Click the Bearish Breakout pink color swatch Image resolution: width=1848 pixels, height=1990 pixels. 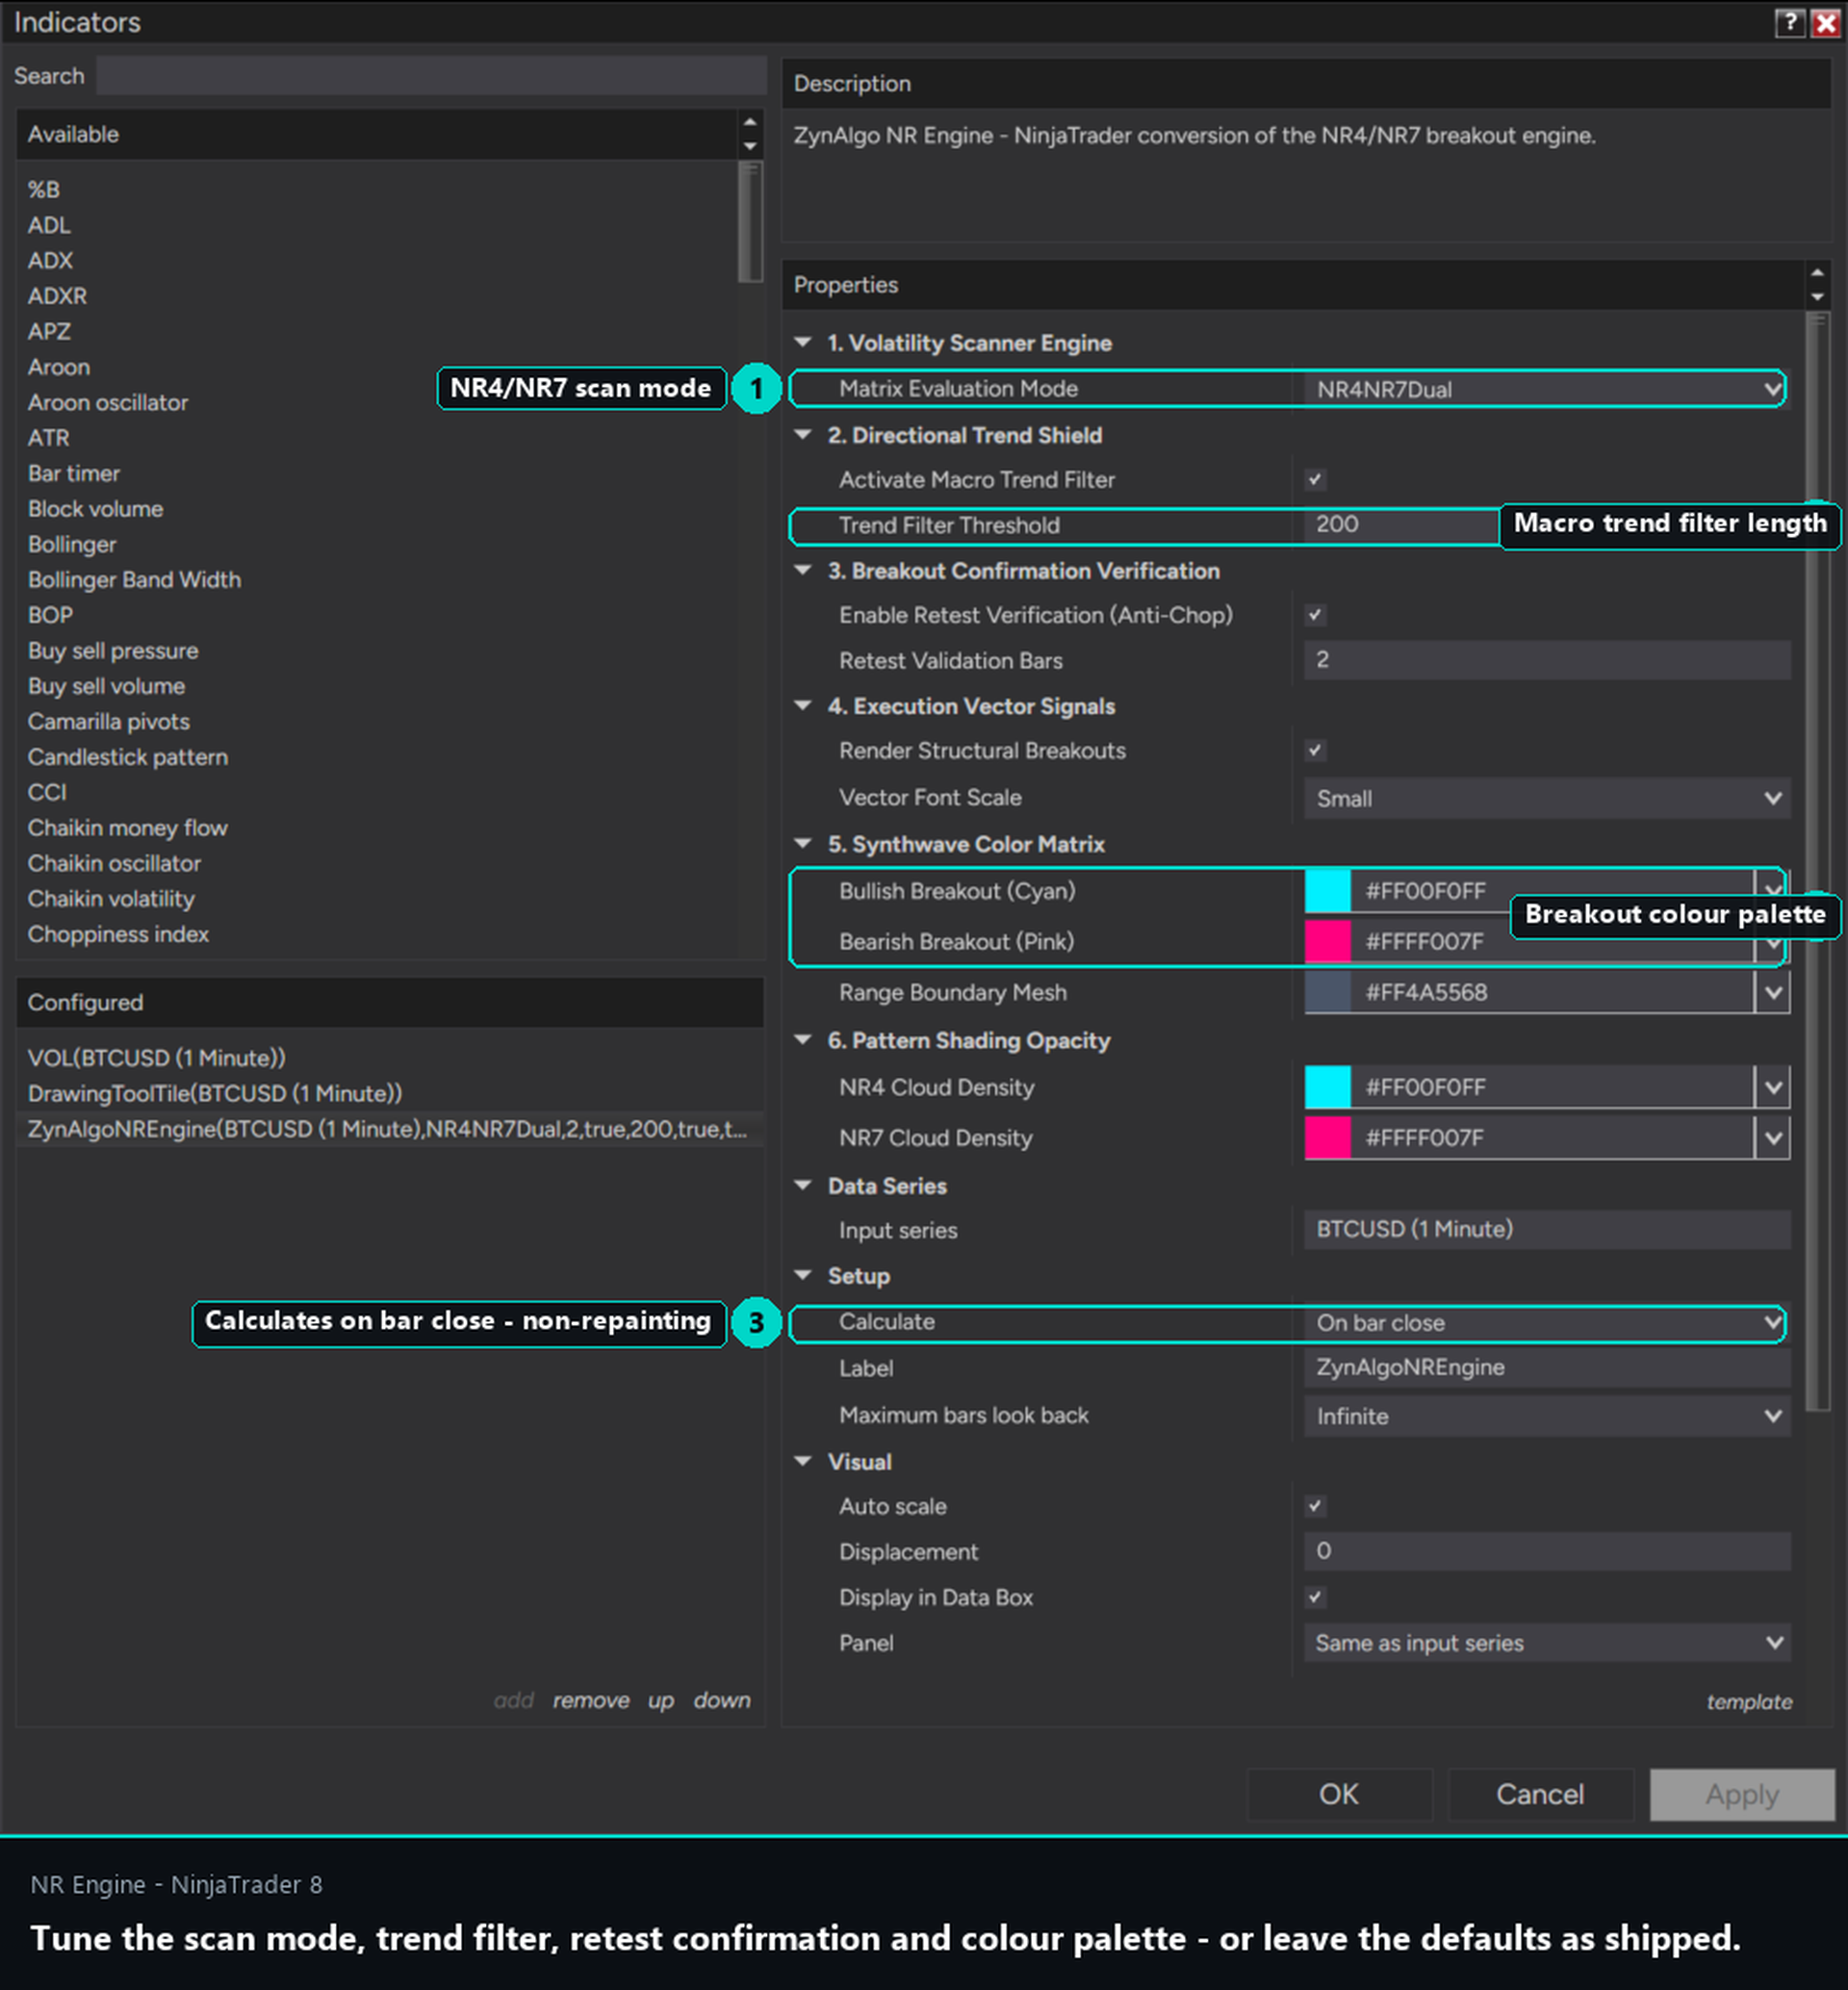pos(1327,941)
